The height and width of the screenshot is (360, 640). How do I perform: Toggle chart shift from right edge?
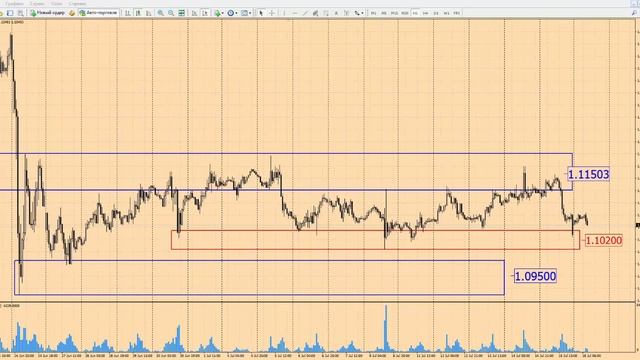(205, 13)
